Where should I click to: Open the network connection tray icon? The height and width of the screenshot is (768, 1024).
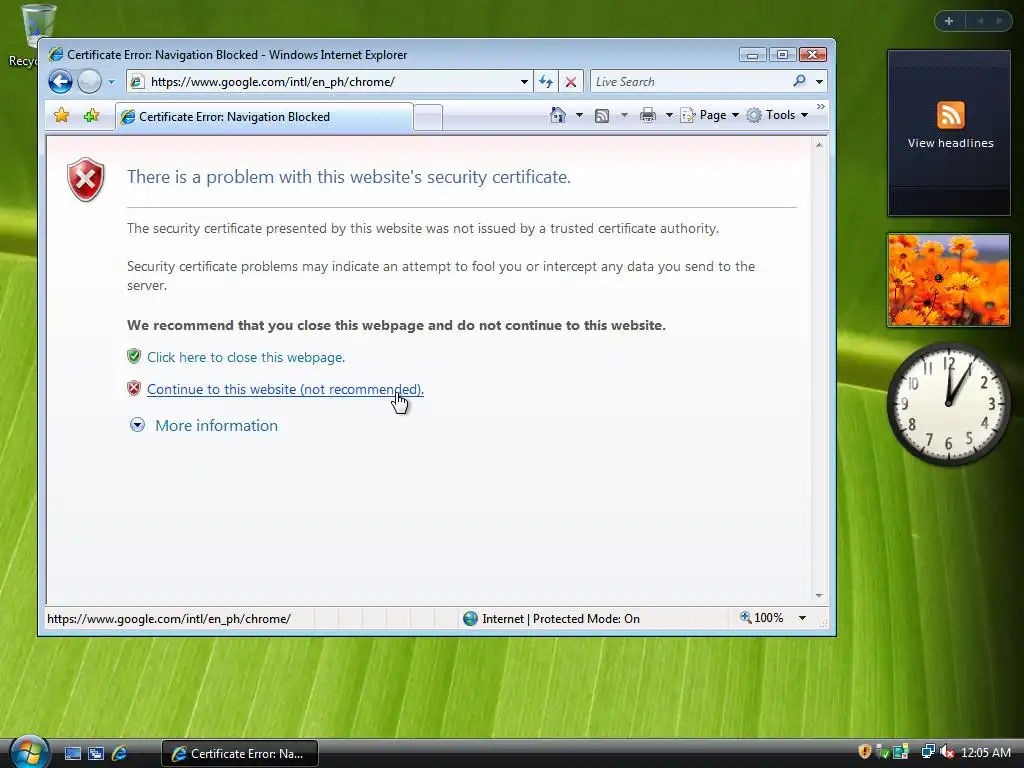pyautogui.click(x=927, y=752)
